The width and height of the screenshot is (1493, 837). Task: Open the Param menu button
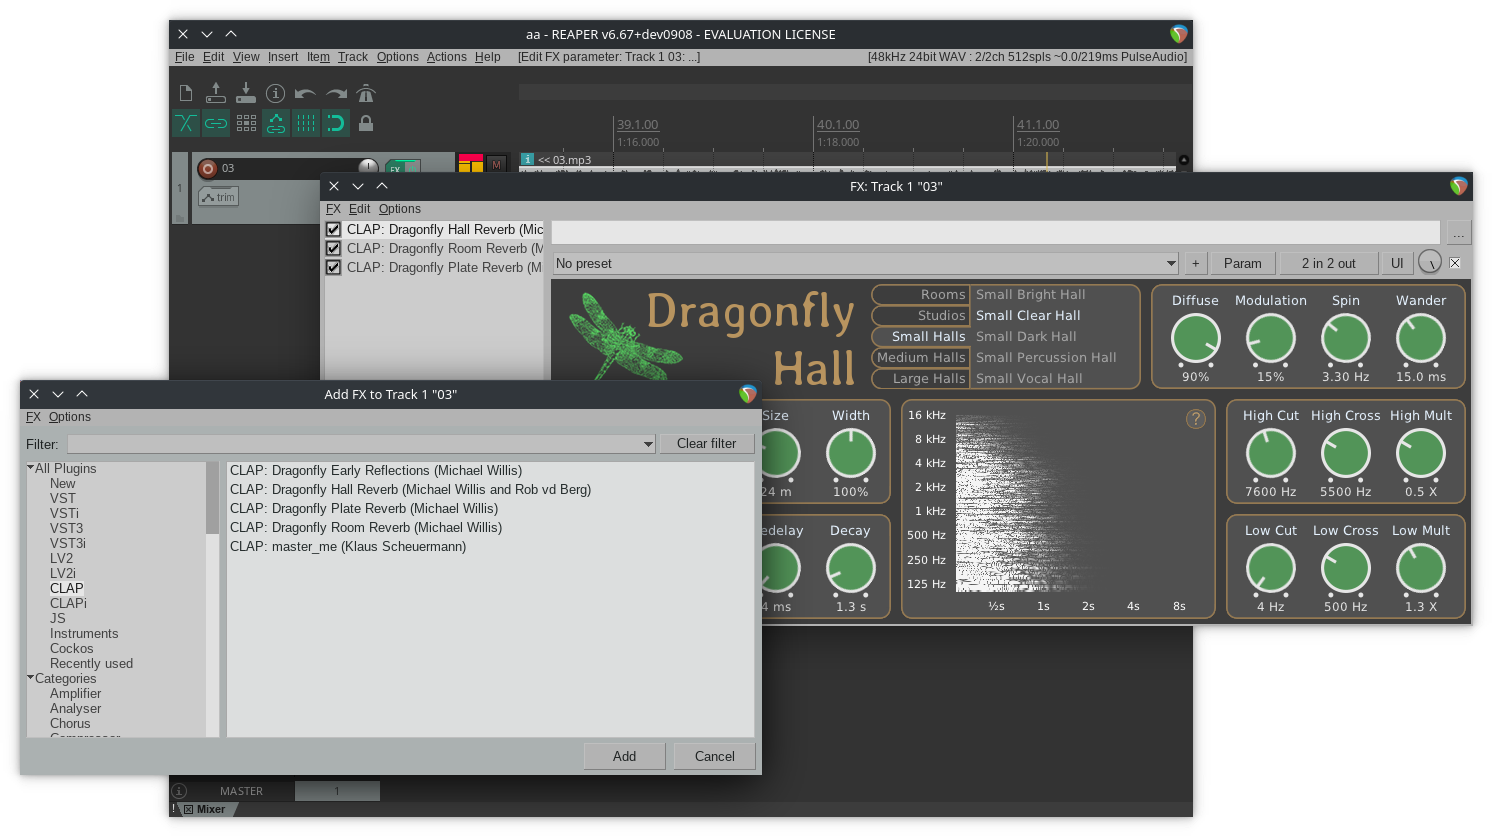click(1242, 263)
